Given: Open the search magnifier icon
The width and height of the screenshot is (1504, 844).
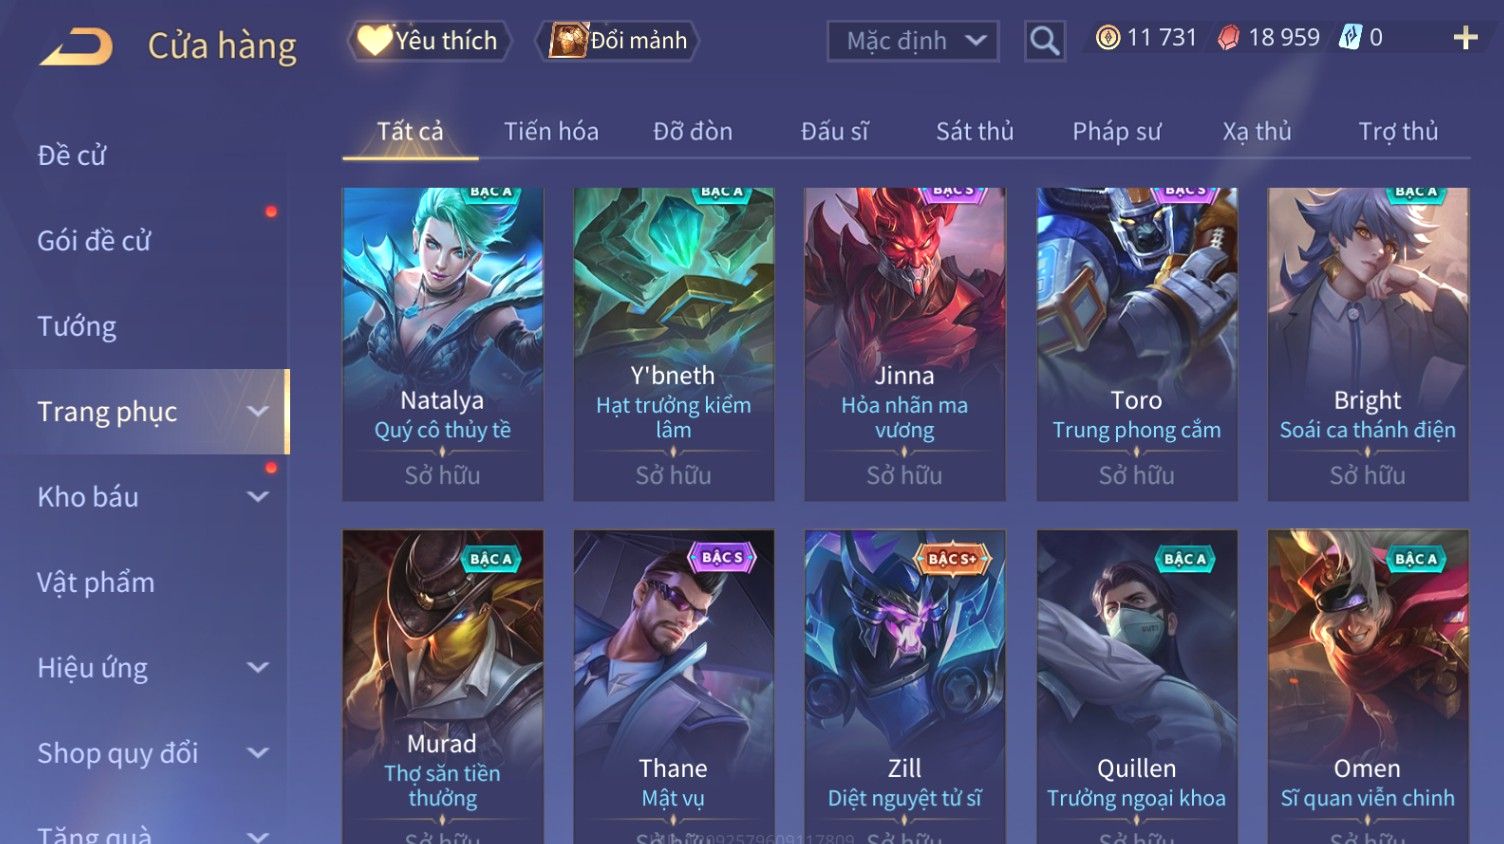Looking at the screenshot, I should click(1044, 41).
